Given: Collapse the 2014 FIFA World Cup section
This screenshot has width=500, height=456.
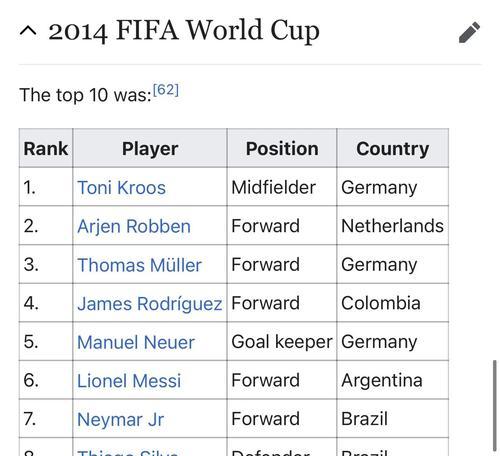Looking at the screenshot, I should 28,31.
